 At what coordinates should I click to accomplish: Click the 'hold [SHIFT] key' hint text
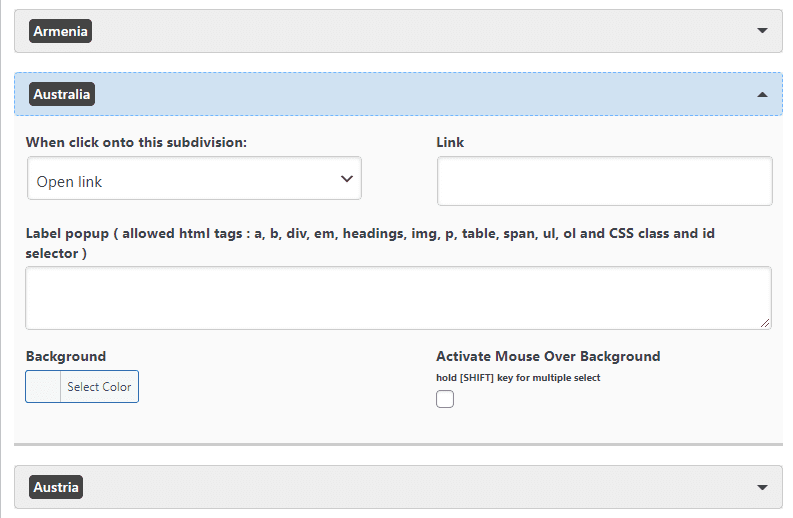518,378
